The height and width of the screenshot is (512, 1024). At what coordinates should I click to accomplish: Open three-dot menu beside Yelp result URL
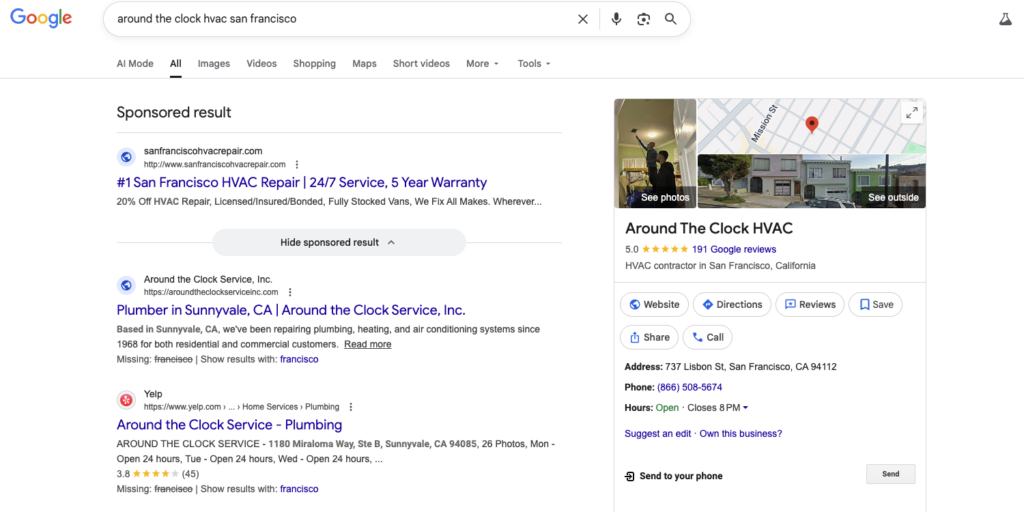(x=351, y=407)
